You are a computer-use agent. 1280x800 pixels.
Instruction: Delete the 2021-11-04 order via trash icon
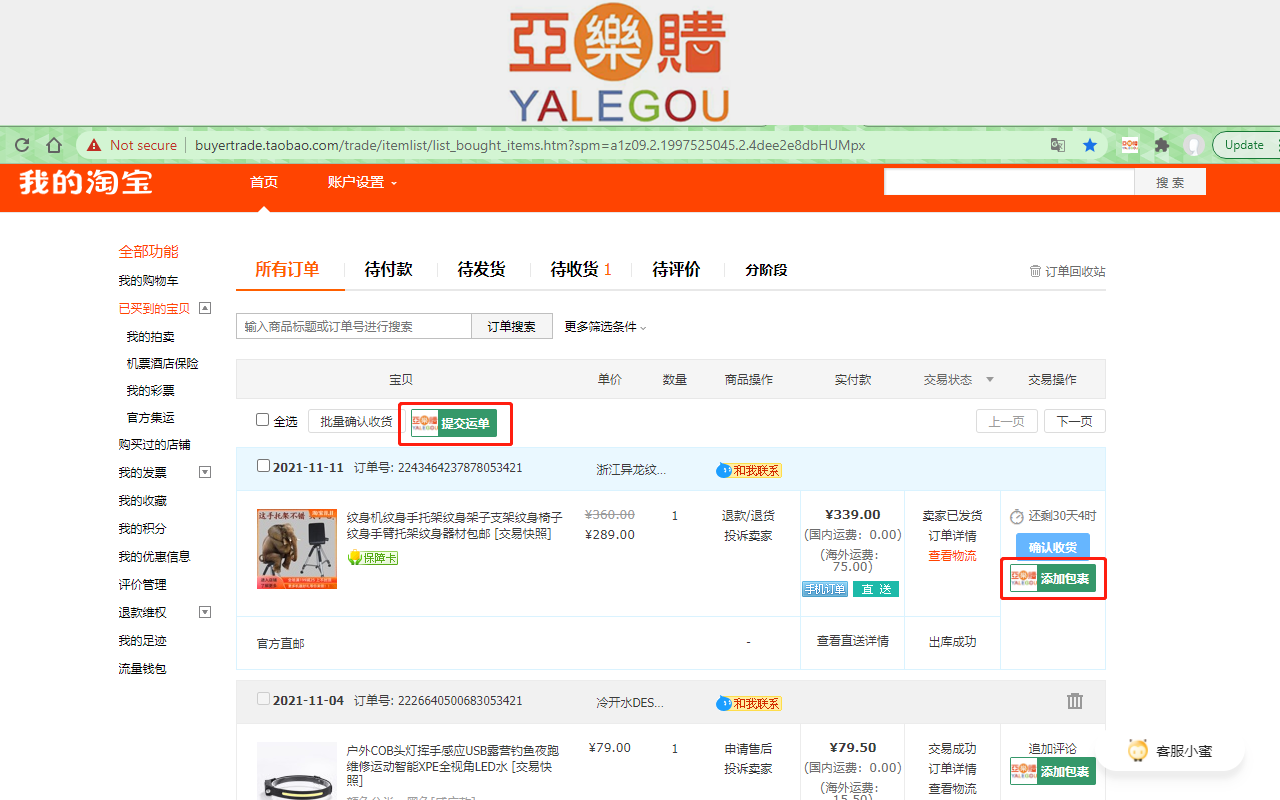point(1075,701)
